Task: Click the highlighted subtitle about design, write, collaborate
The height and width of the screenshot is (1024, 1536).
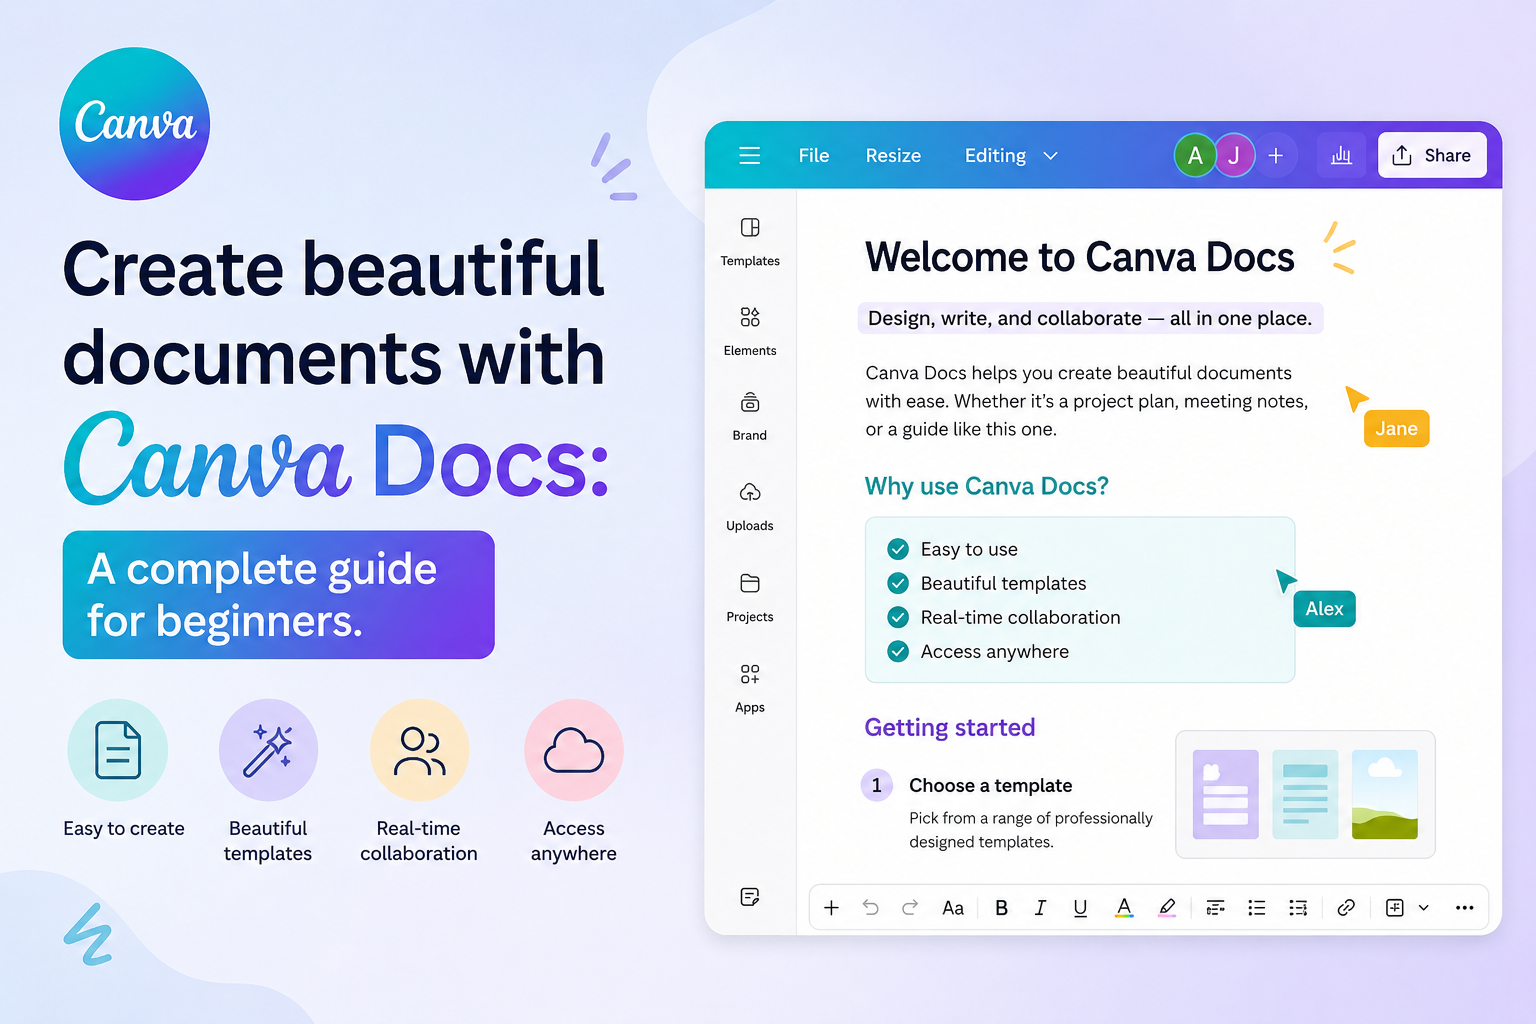Action: (1090, 318)
